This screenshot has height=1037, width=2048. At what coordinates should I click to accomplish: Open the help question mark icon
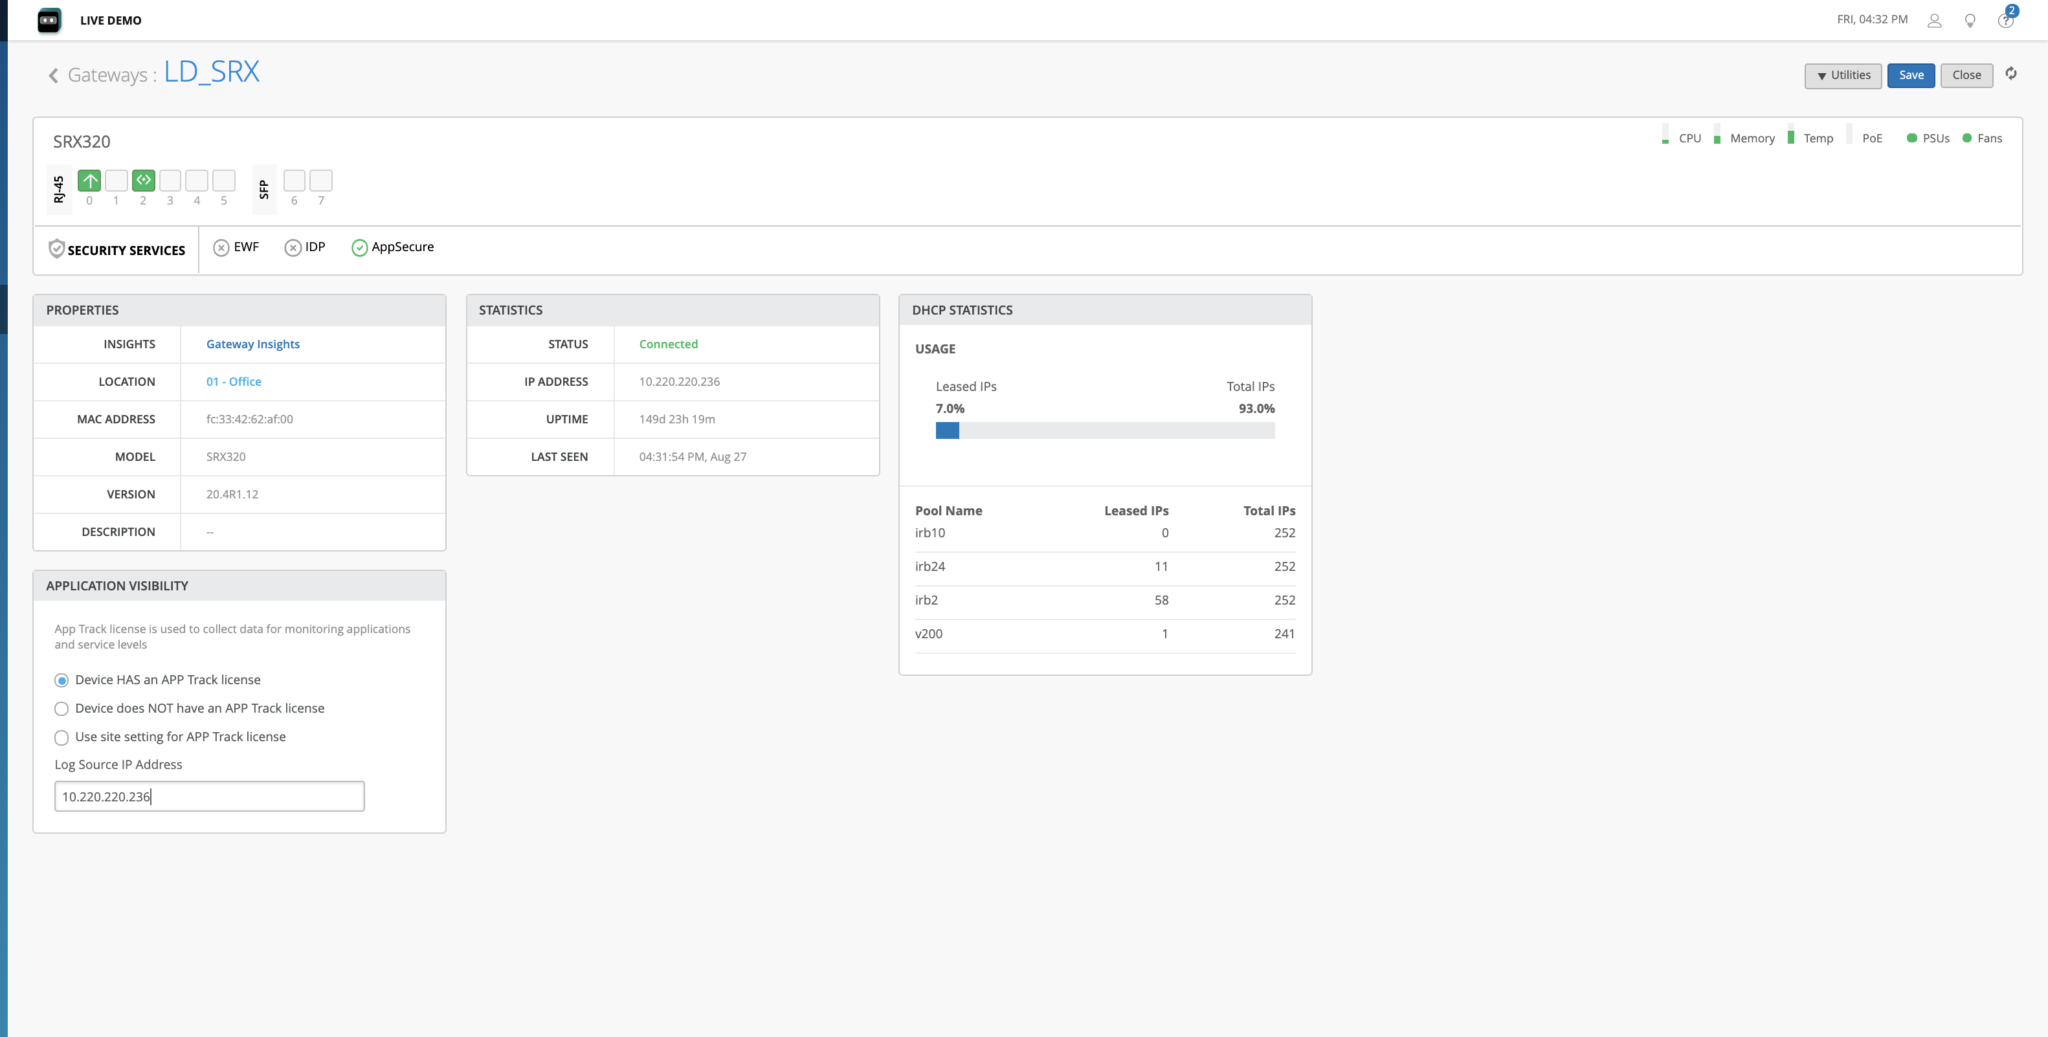tap(2005, 21)
